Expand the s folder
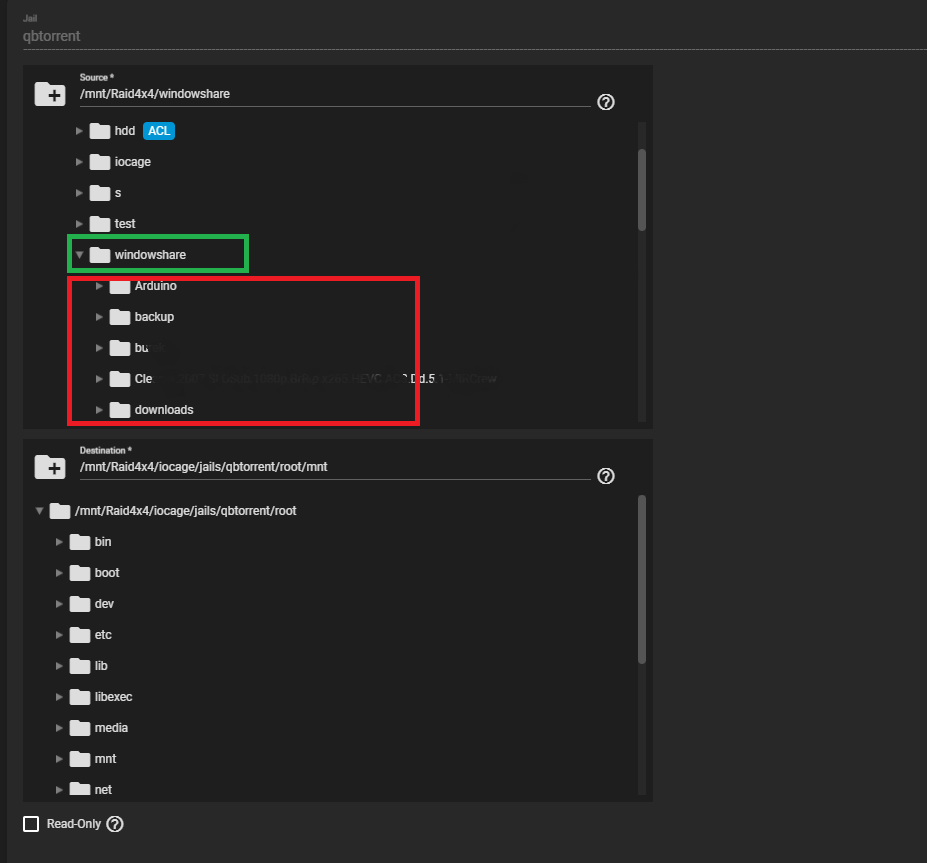The width and height of the screenshot is (927, 863). coord(79,193)
